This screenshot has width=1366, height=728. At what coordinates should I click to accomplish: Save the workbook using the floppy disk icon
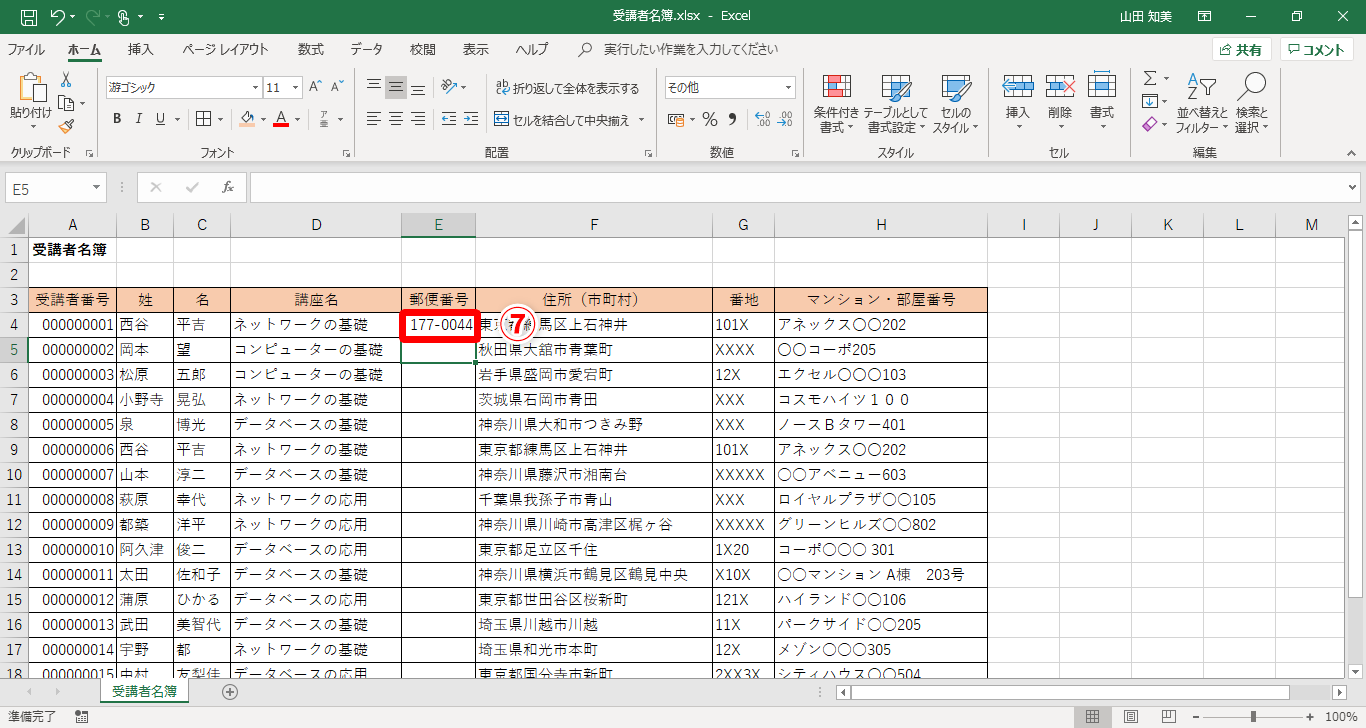click(29, 17)
